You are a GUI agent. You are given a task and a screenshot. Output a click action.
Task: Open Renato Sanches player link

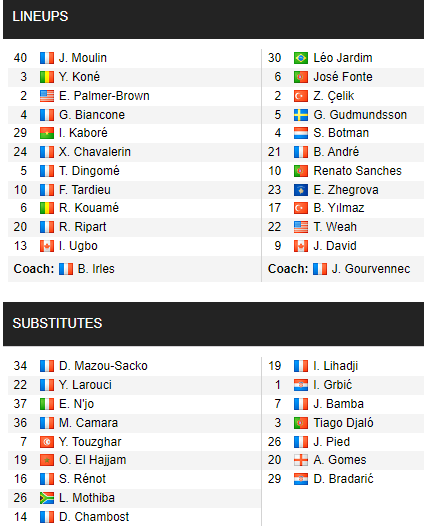tap(358, 171)
